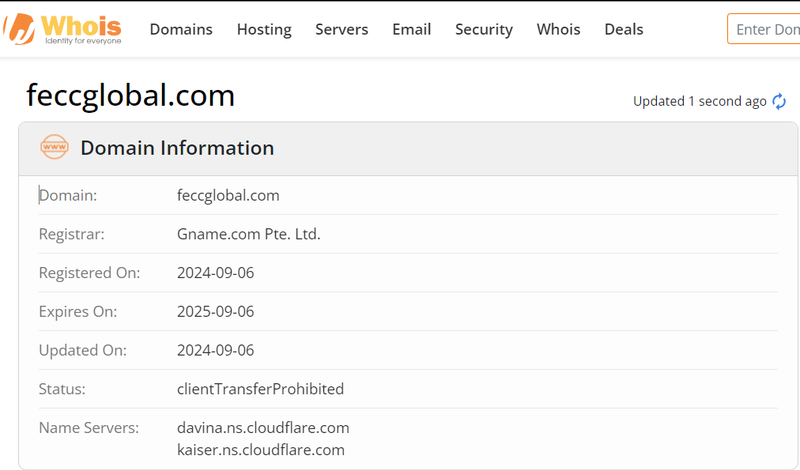Click the davina.ns.cloudflare.com name server

[263, 427]
